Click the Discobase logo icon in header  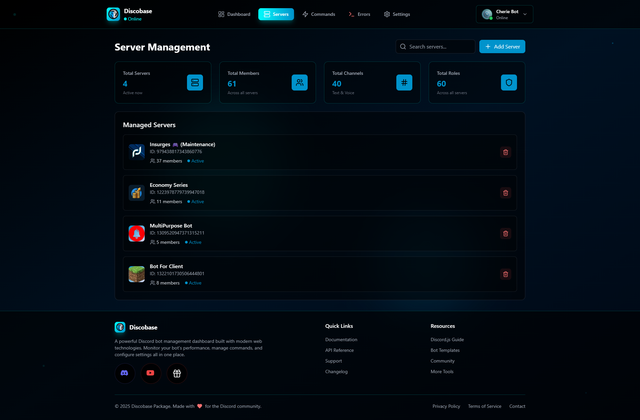click(x=113, y=14)
